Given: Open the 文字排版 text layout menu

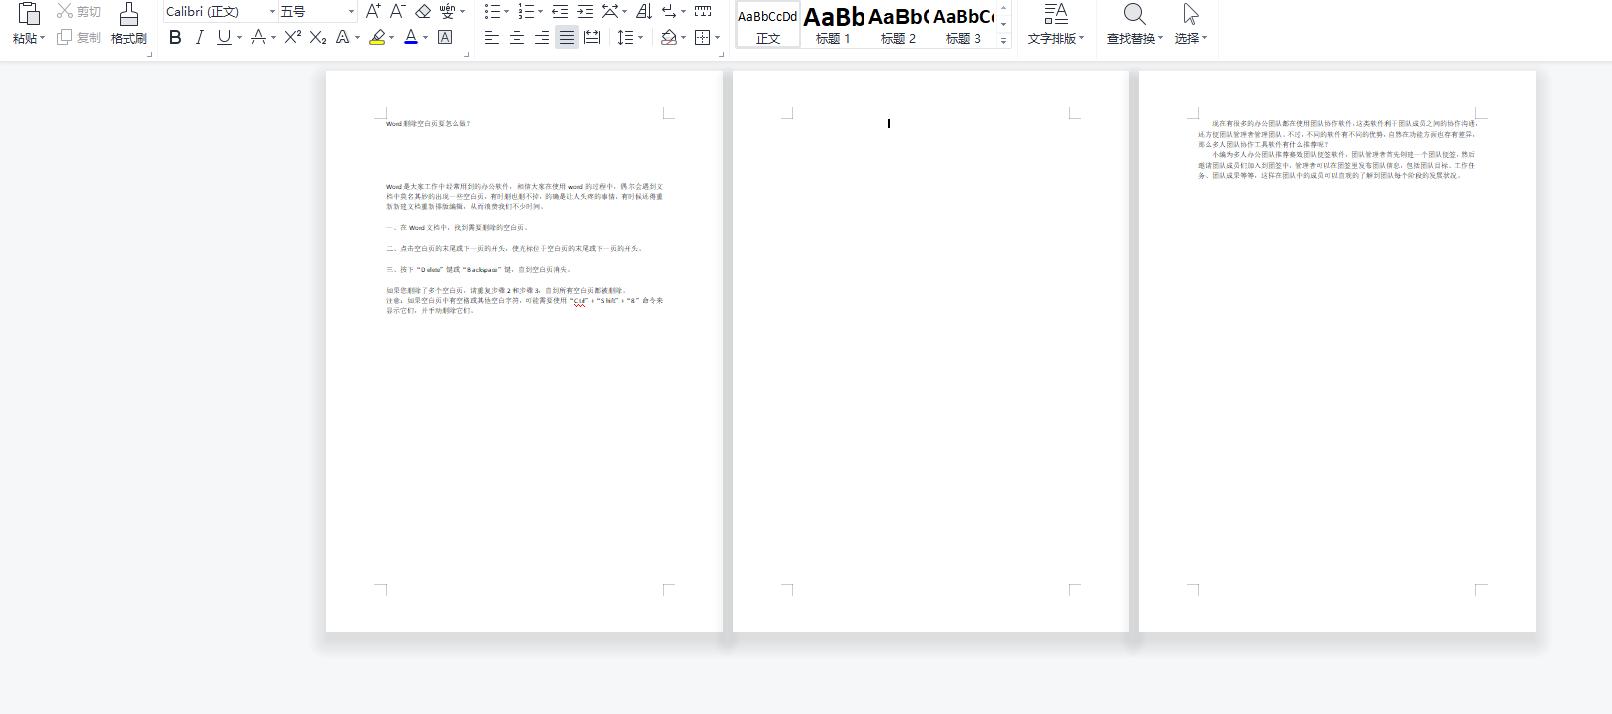Looking at the screenshot, I should click(1056, 24).
